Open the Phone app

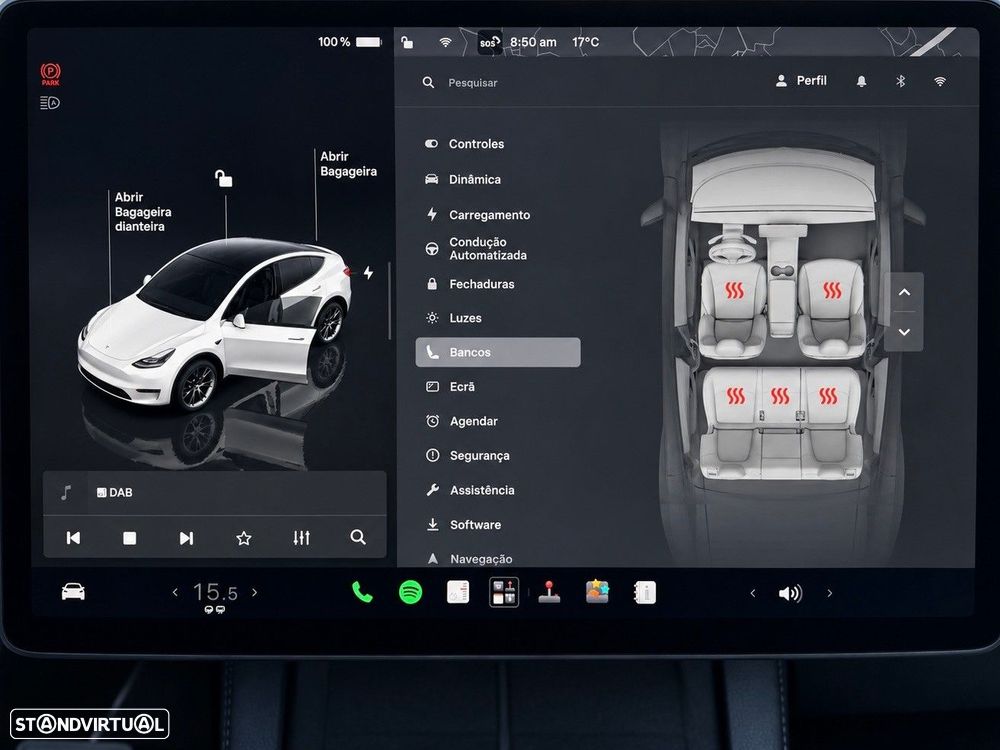coord(362,592)
